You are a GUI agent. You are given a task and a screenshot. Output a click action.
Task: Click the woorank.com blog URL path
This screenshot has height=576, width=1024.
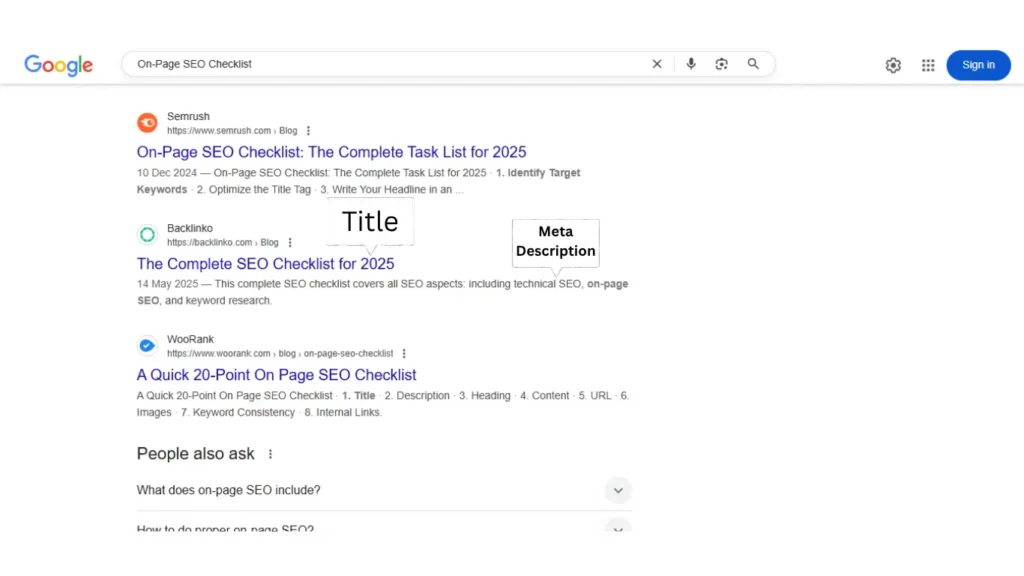[x=280, y=353]
